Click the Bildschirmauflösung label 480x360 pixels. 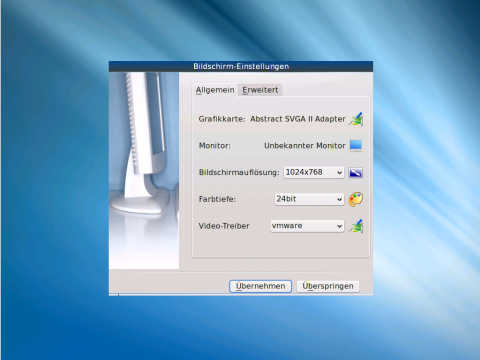coord(239,173)
